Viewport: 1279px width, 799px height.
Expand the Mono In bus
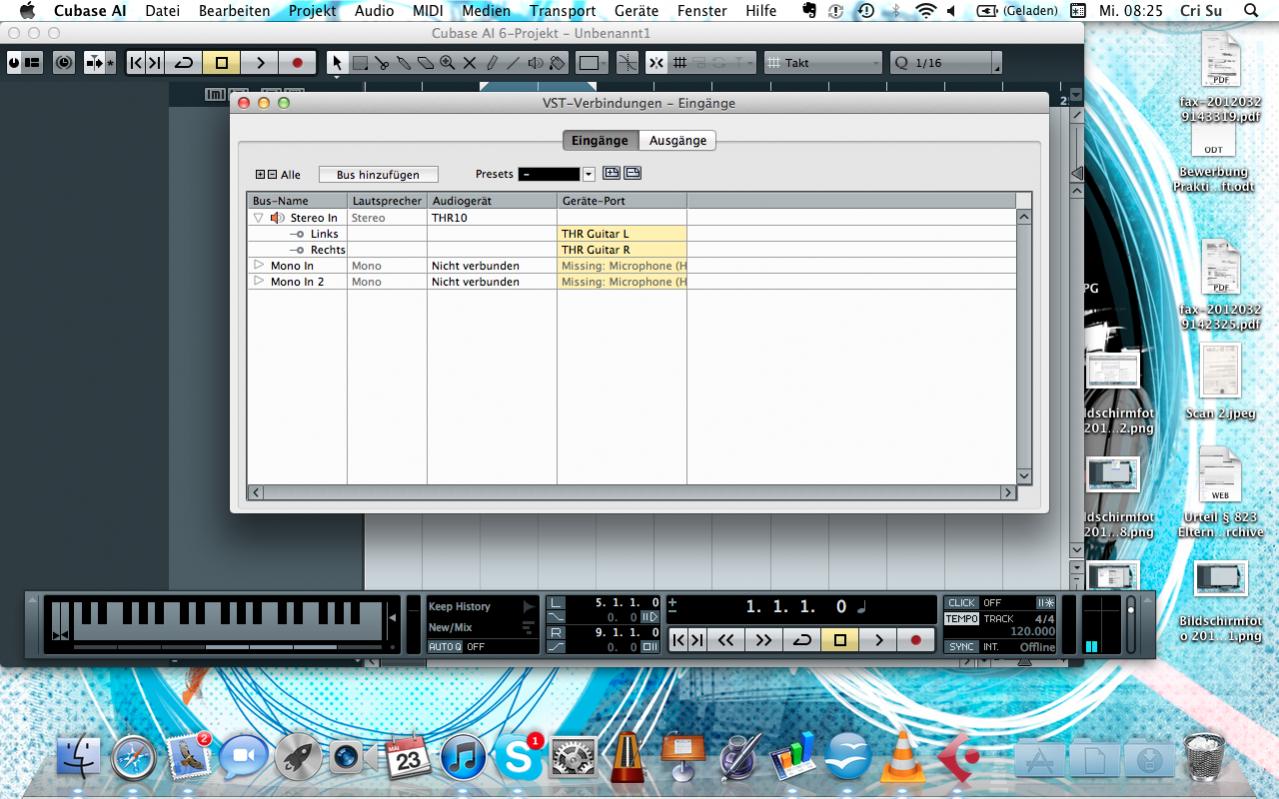coord(258,265)
